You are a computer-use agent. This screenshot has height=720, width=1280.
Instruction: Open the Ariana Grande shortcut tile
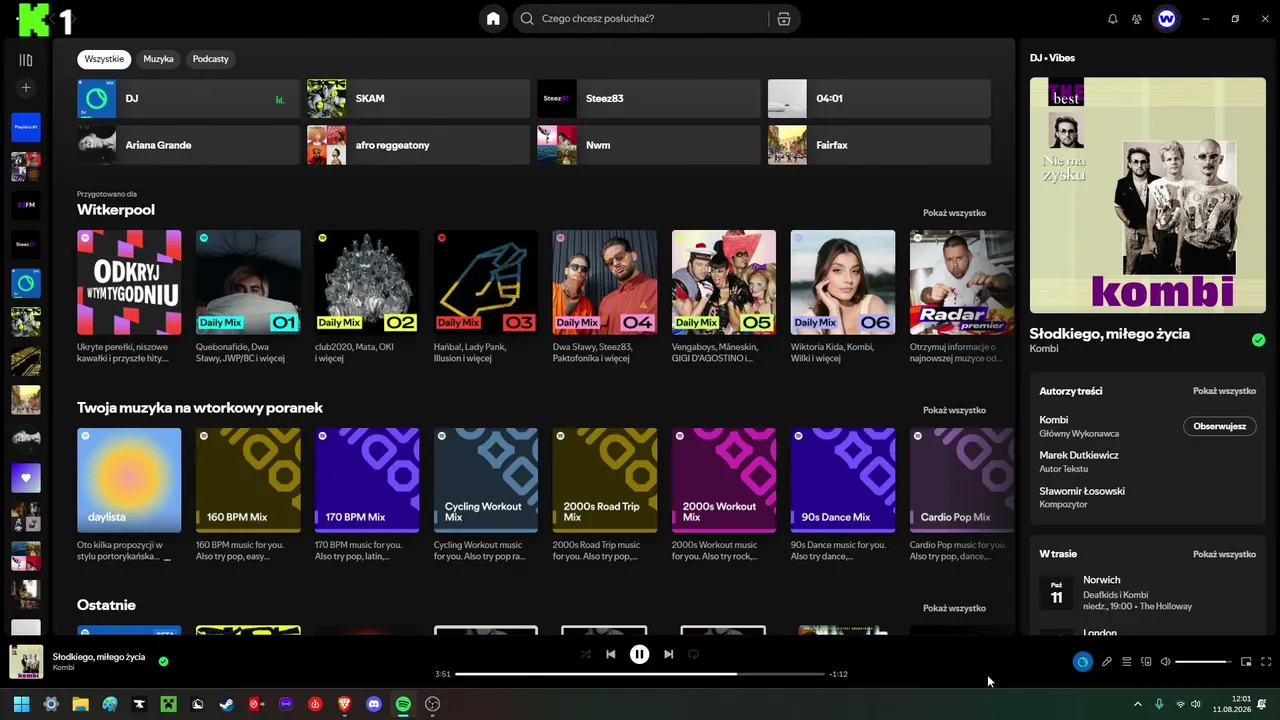(188, 145)
